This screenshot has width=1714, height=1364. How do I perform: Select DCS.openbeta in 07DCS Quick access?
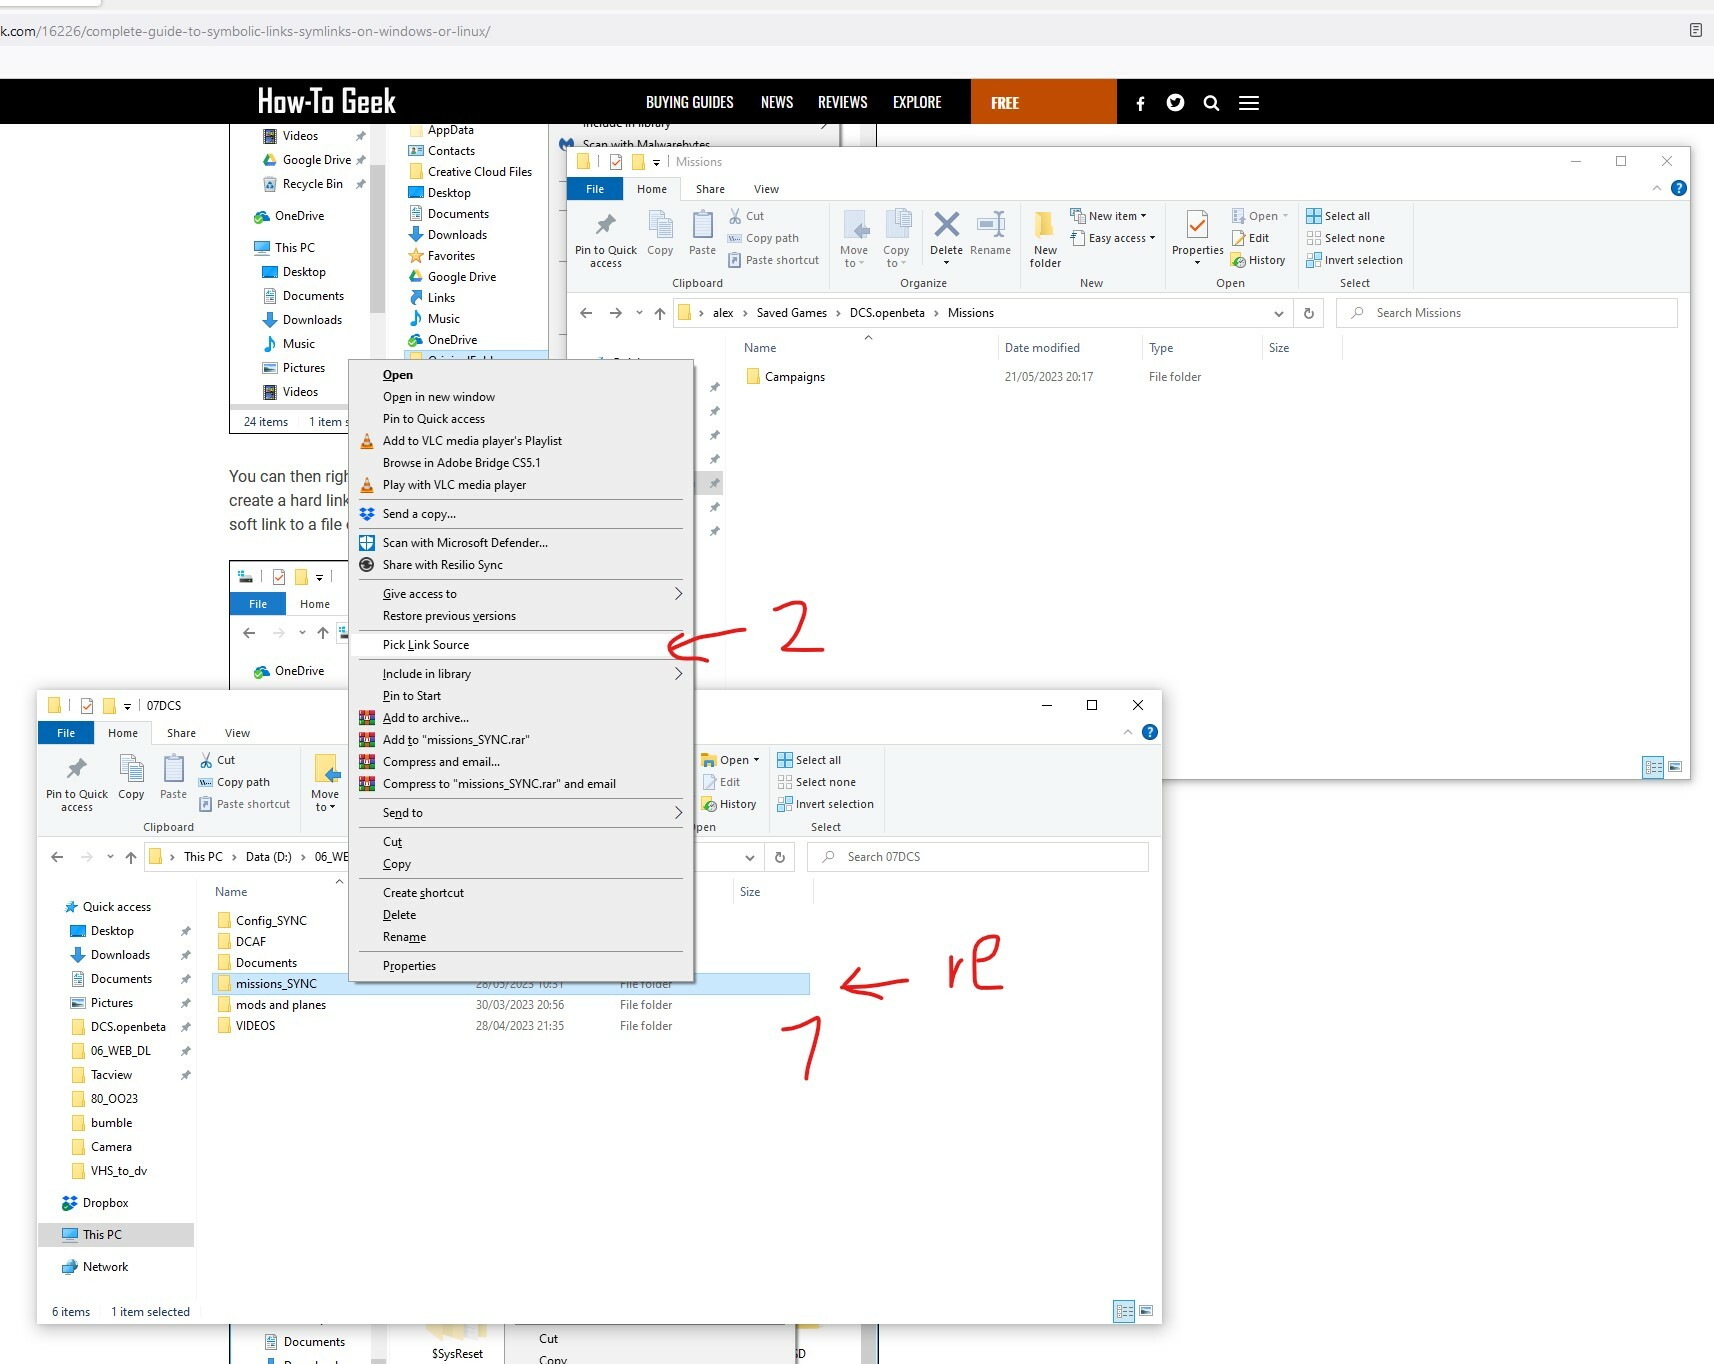coord(128,1027)
